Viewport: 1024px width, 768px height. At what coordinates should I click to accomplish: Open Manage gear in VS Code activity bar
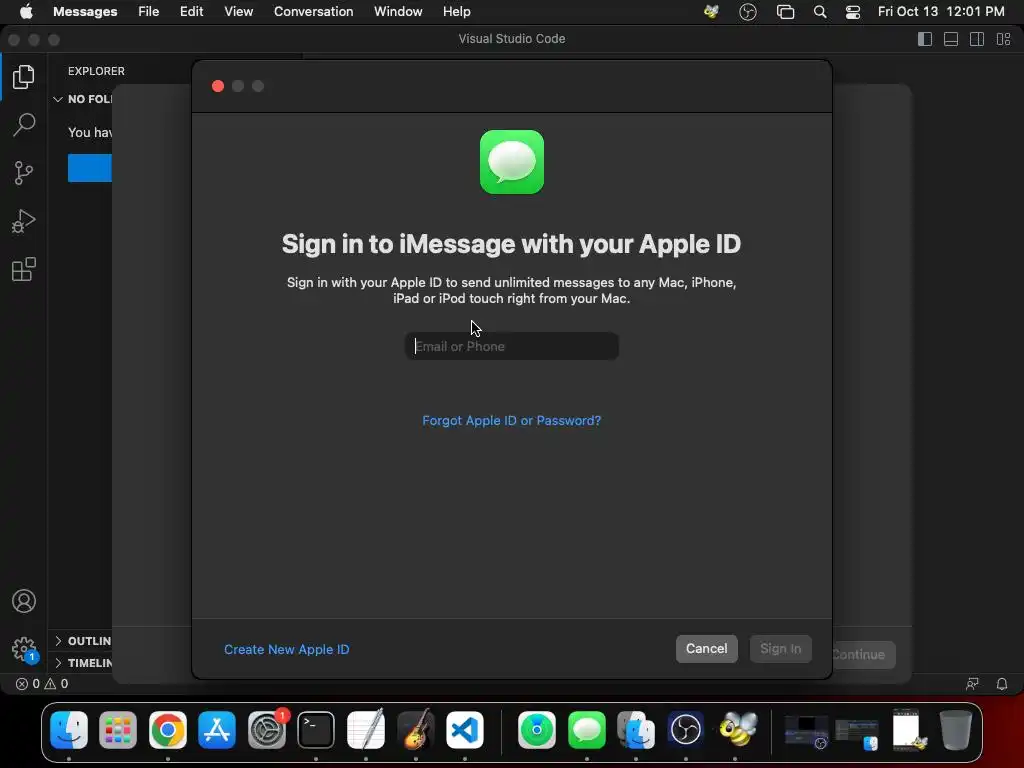[x=24, y=649]
